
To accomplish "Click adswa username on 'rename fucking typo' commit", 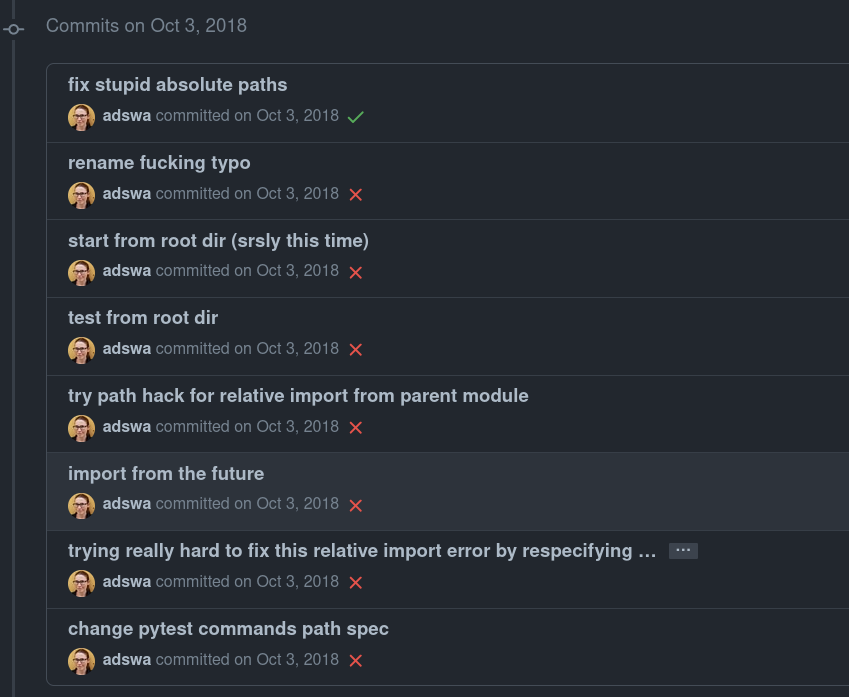I will pos(127,194).
